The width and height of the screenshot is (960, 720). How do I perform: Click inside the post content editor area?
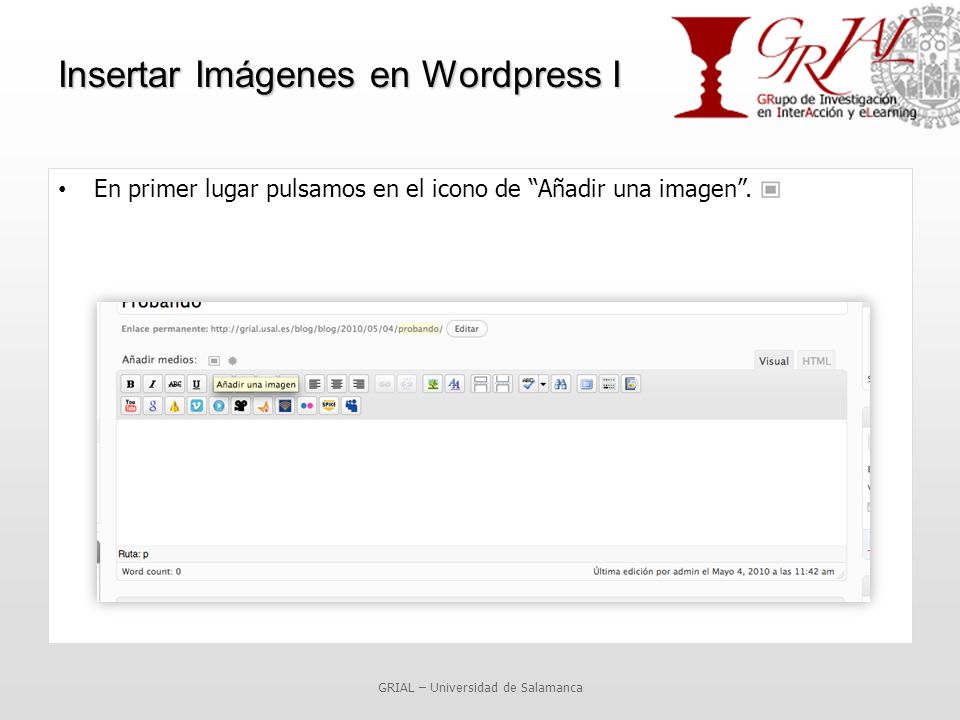coord(481,482)
